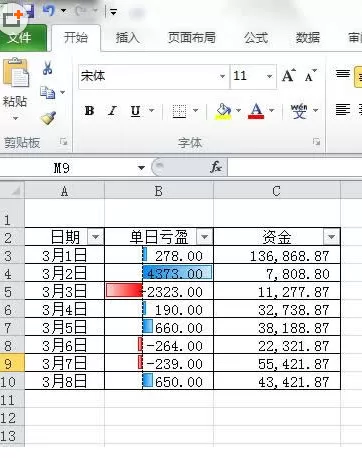Click the Copy icon
The width and height of the screenshot is (362, 458).
point(47,93)
